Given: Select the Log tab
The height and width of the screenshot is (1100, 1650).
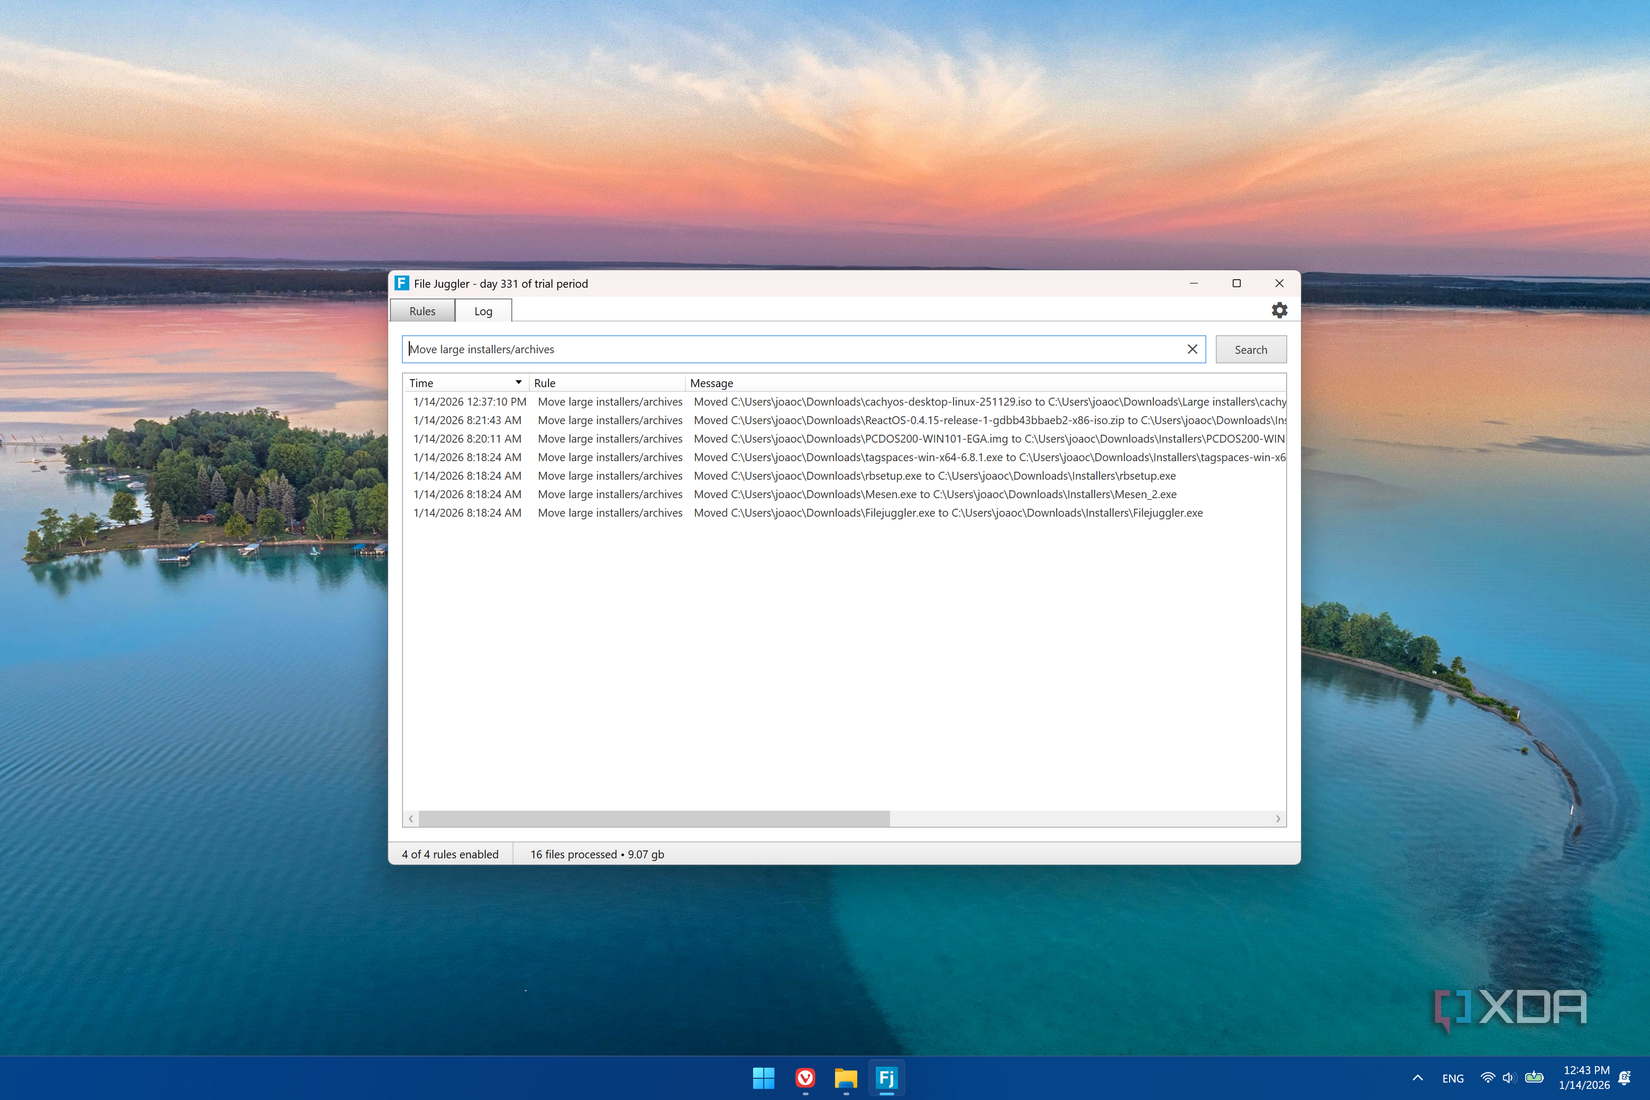Looking at the screenshot, I should [483, 311].
